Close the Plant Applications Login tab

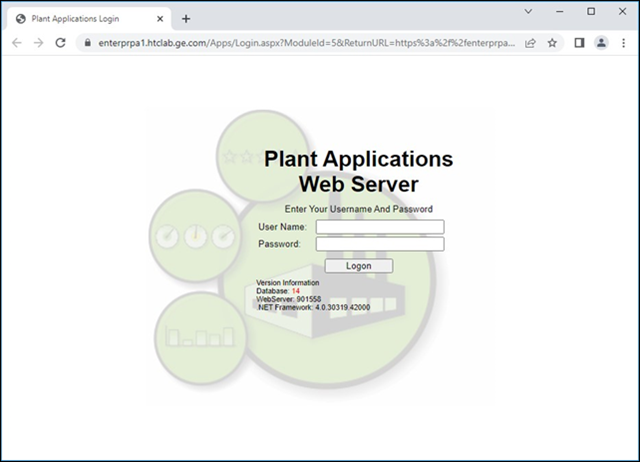(160, 19)
